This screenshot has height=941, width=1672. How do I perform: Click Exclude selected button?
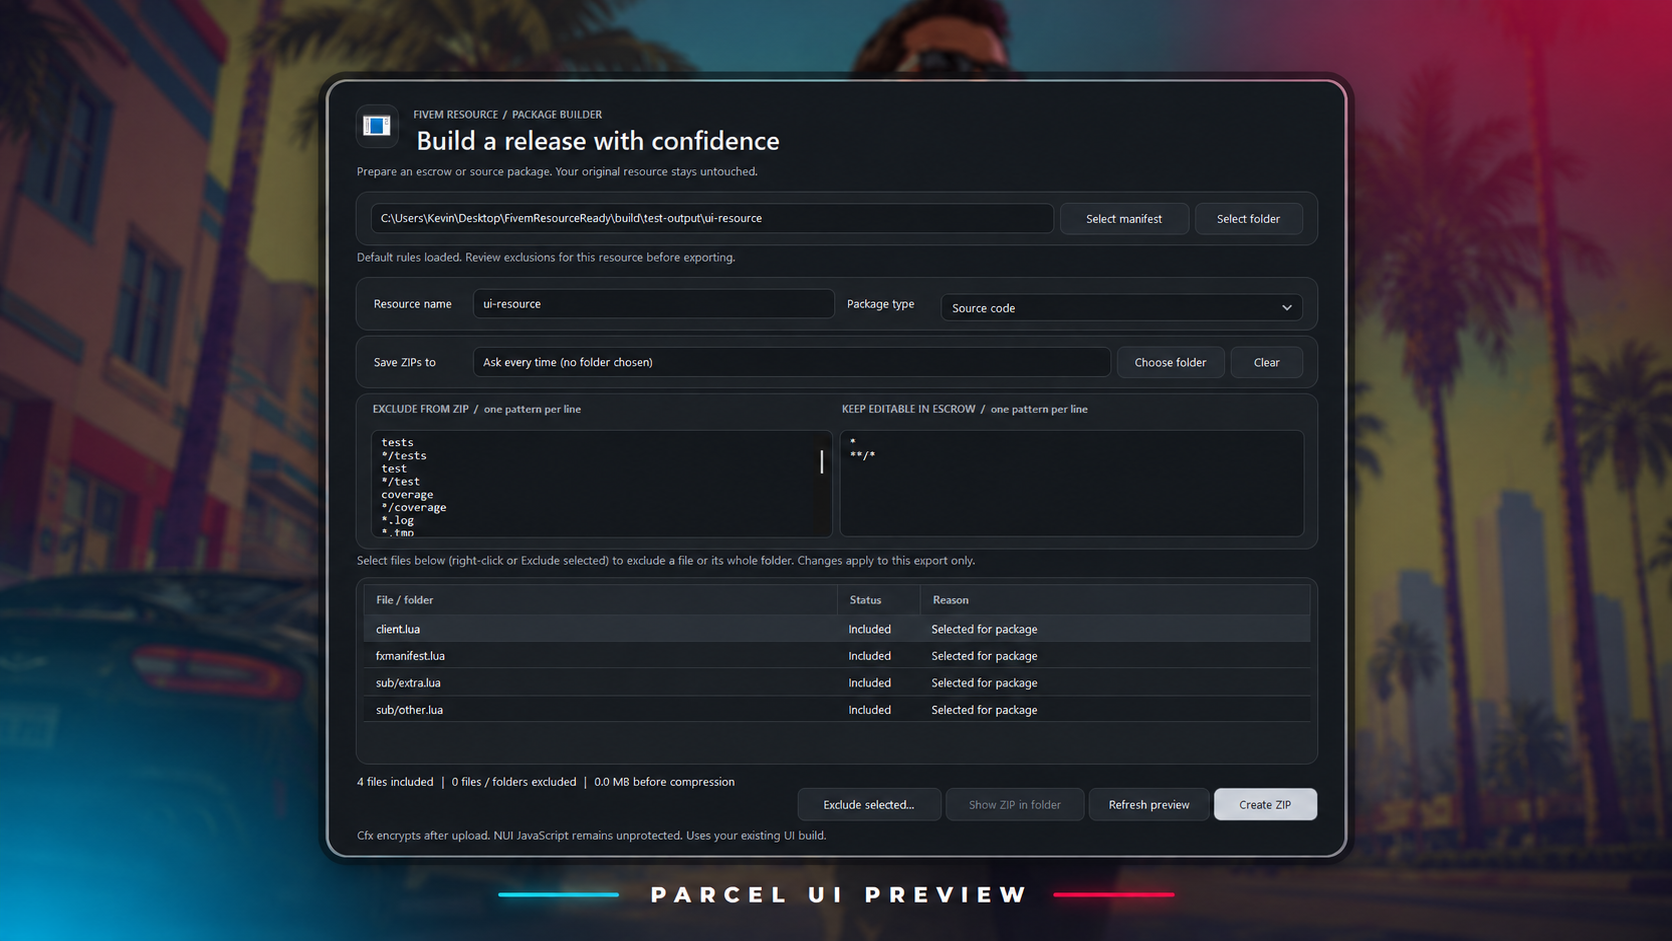[x=869, y=805]
